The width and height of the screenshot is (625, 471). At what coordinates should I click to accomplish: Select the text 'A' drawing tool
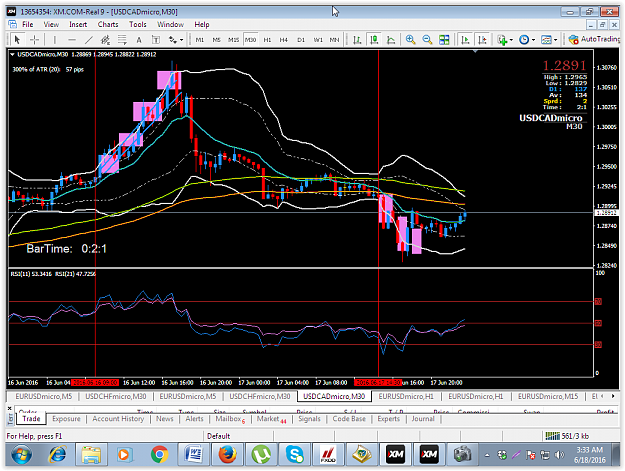(x=139, y=39)
